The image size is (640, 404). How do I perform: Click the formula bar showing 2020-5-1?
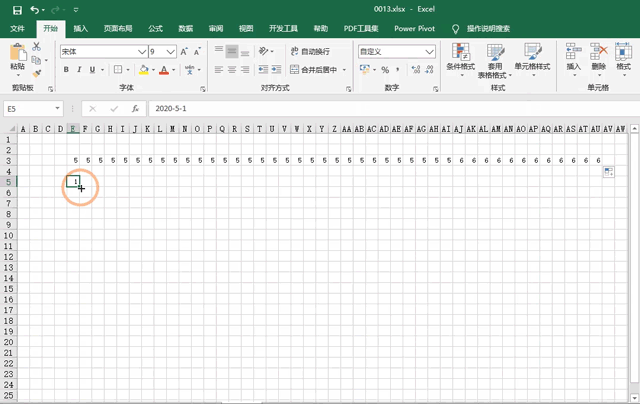(x=394, y=109)
